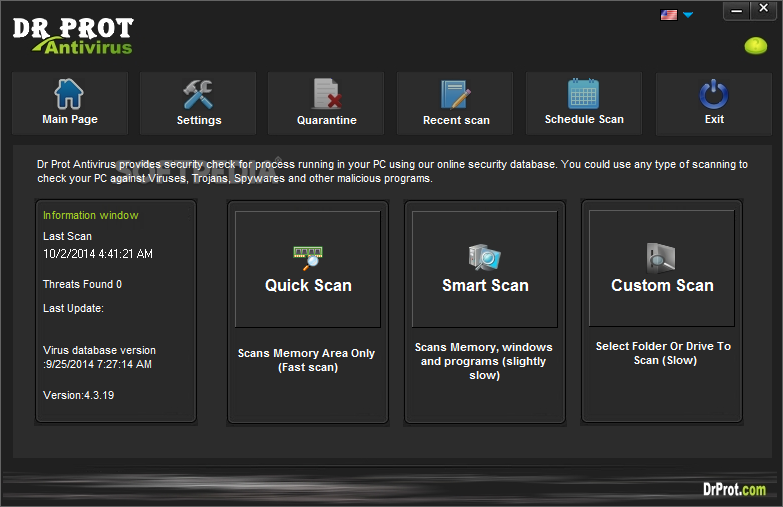Viewport: 783px width, 507px height.
Task: Click the 'Last Scan' label
Action: (67, 236)
